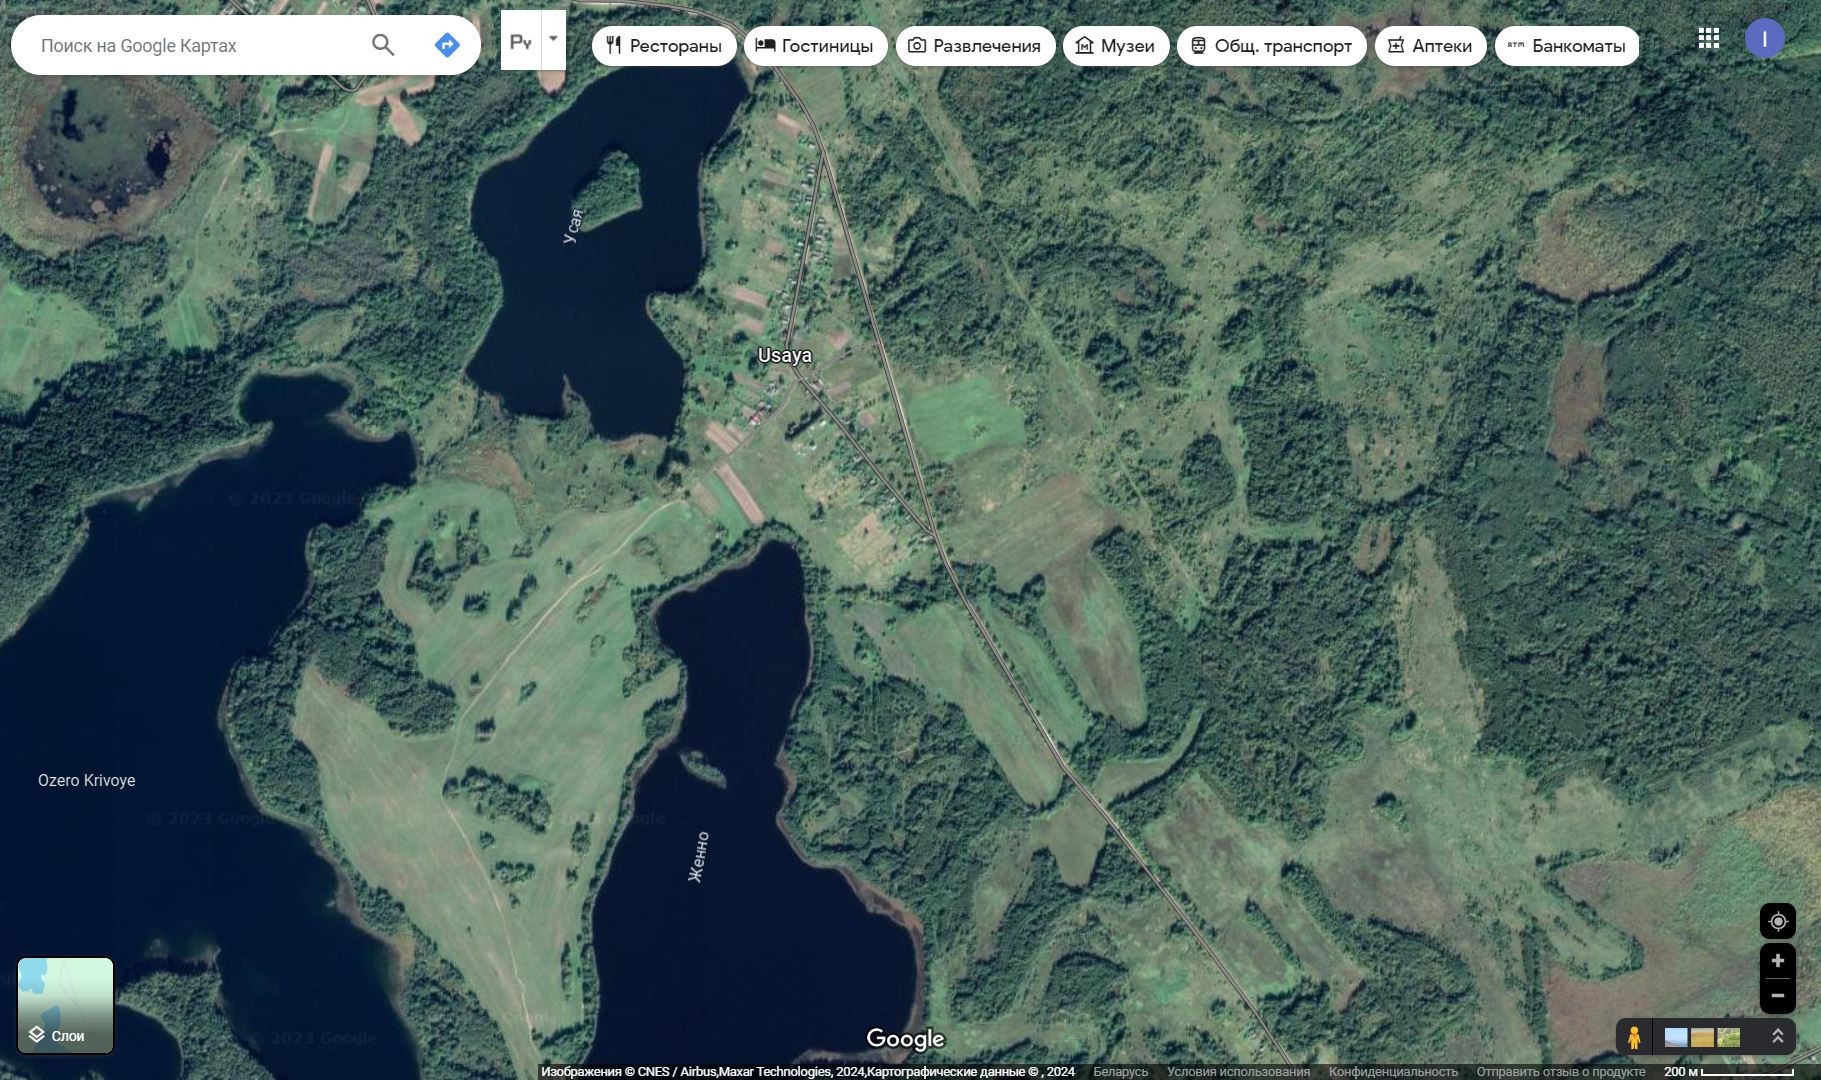Click the user account avatar
This screenshot has width=1821, height=1080.
pos(1764,39)
